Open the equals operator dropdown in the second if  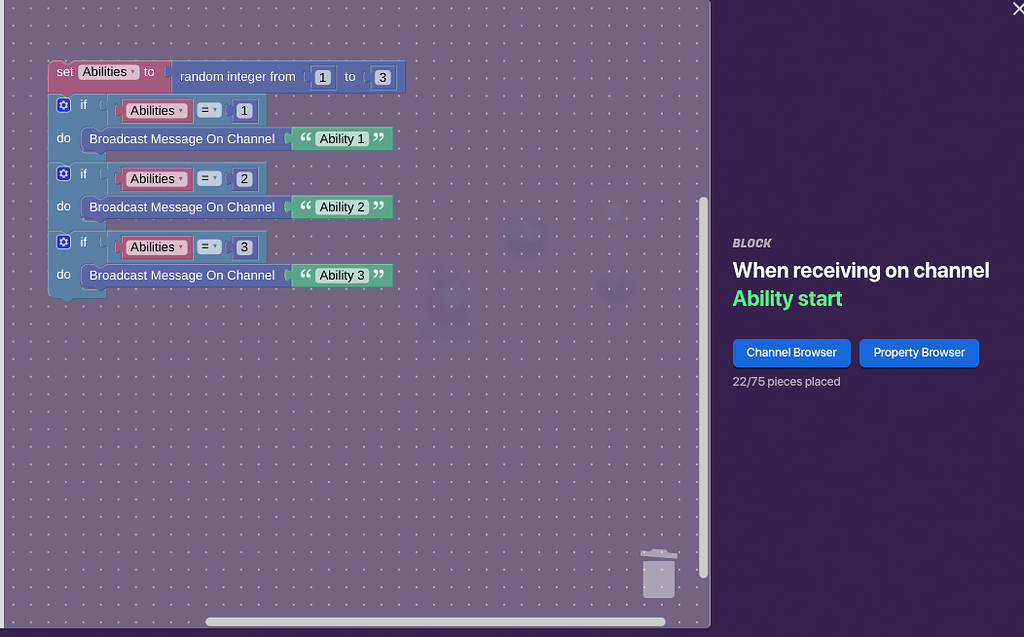tap(208, 178)
